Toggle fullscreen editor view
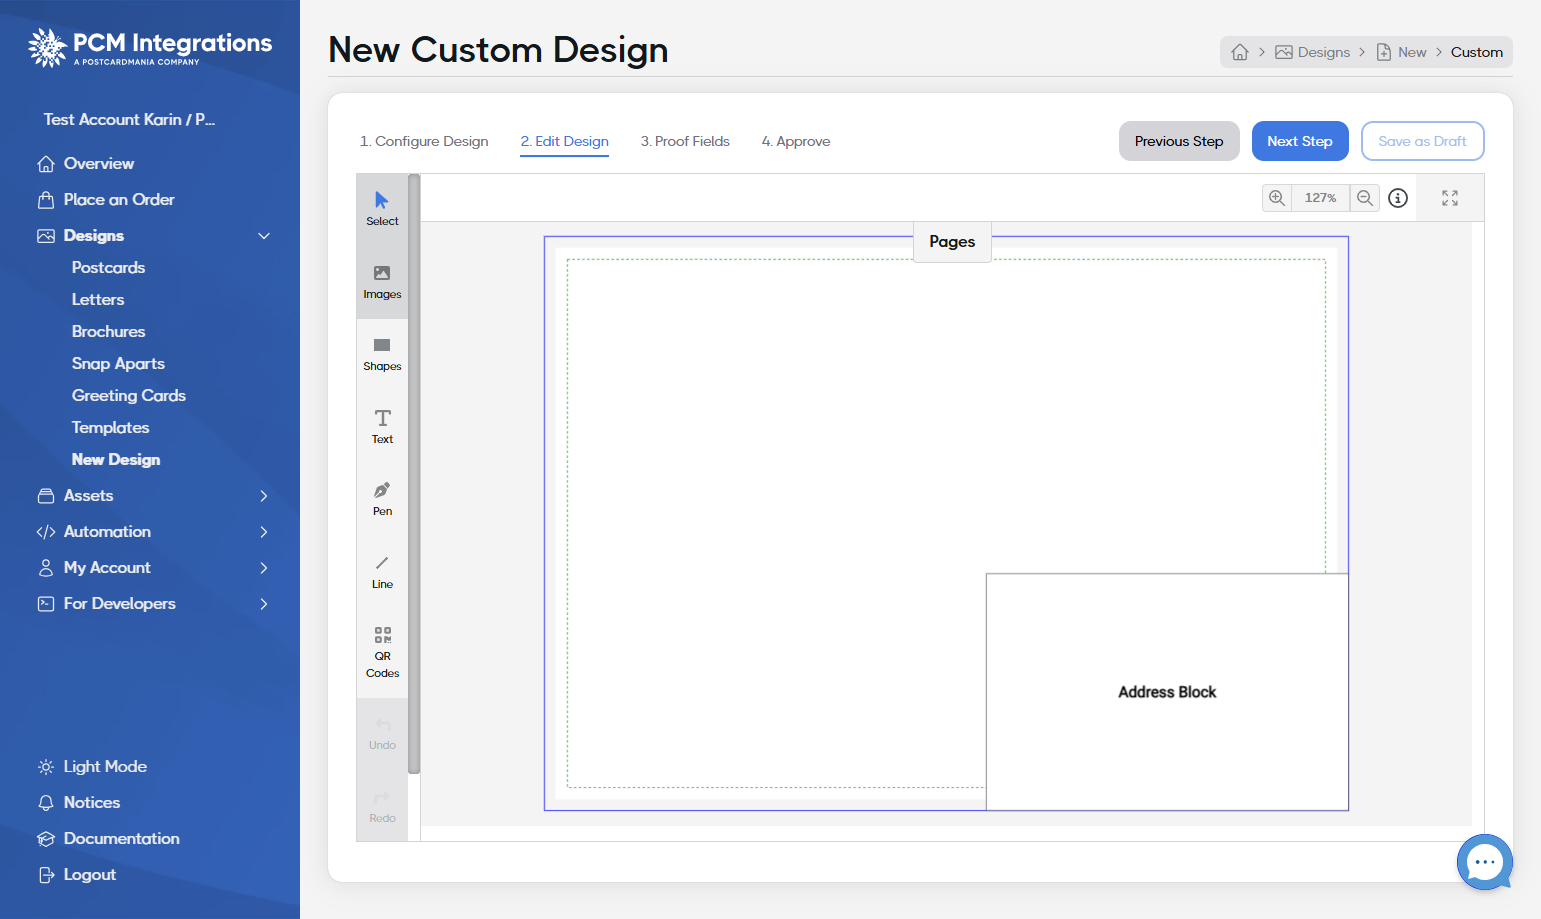Screen dimensions: 1541x919 tap(1450, 198)
